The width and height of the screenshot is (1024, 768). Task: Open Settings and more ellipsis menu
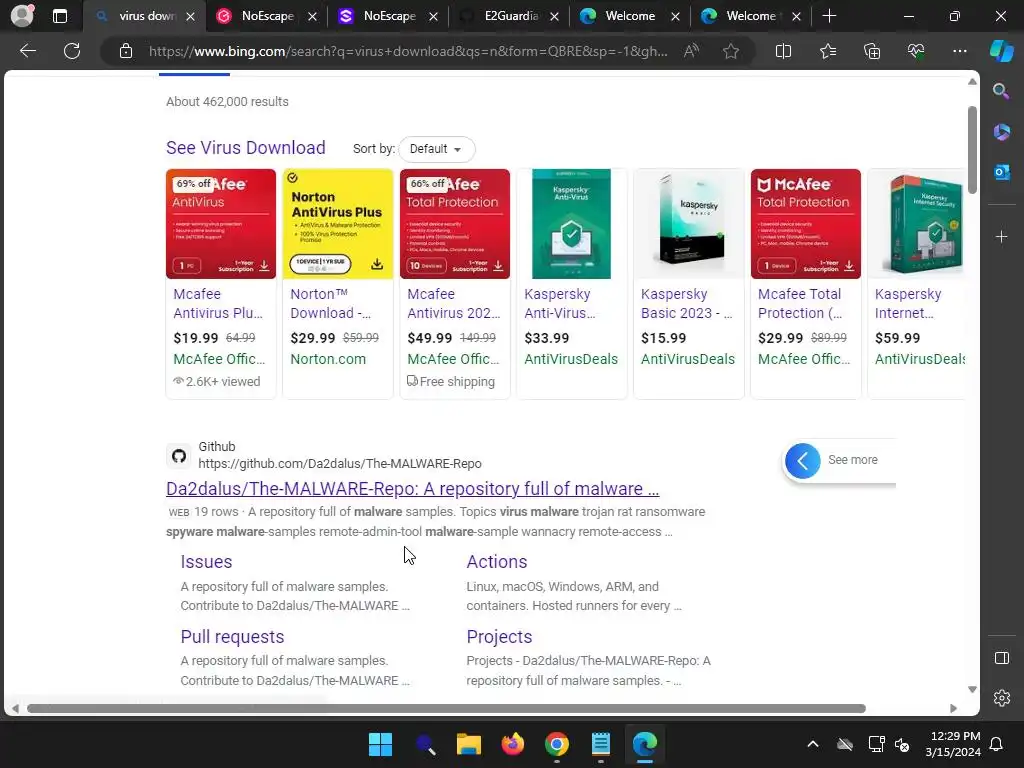point(959,51)
